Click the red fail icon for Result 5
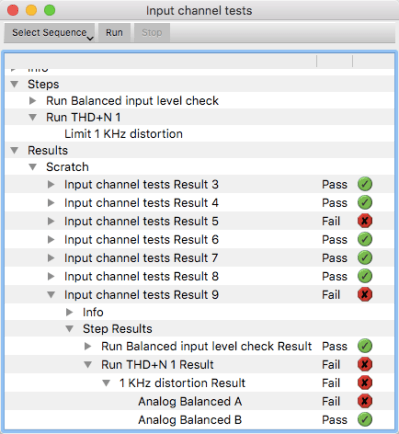 (x=365, y=221)
